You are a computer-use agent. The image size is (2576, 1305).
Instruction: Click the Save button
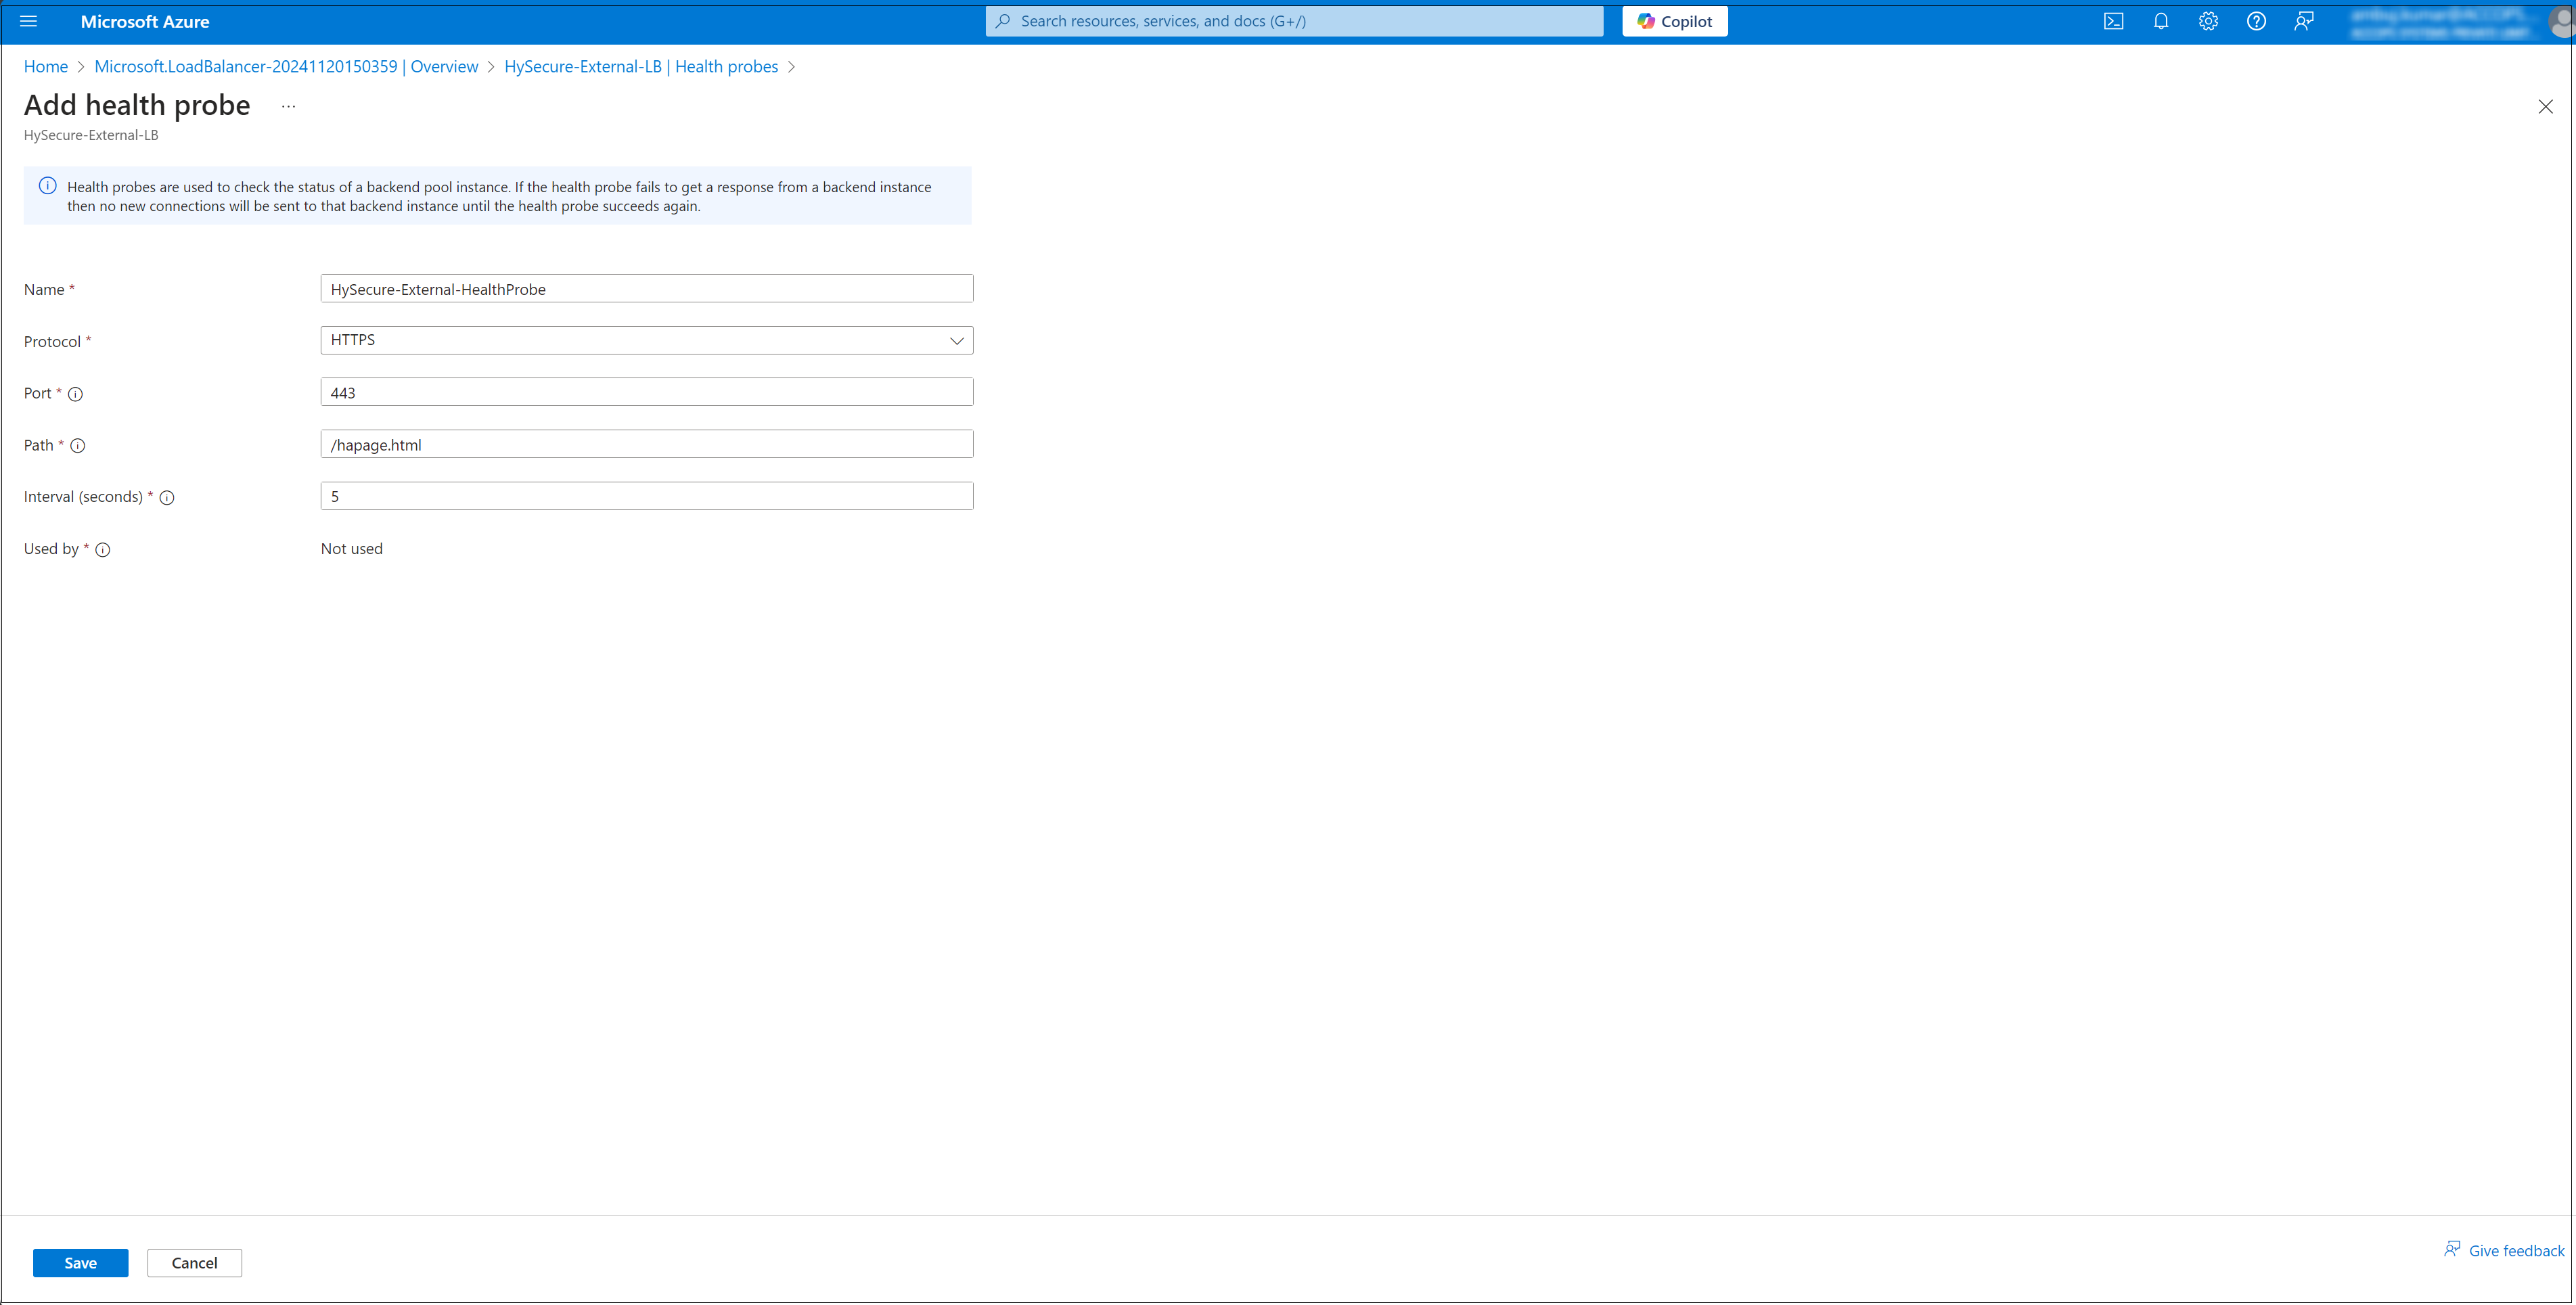click(x=80, y=1263)
